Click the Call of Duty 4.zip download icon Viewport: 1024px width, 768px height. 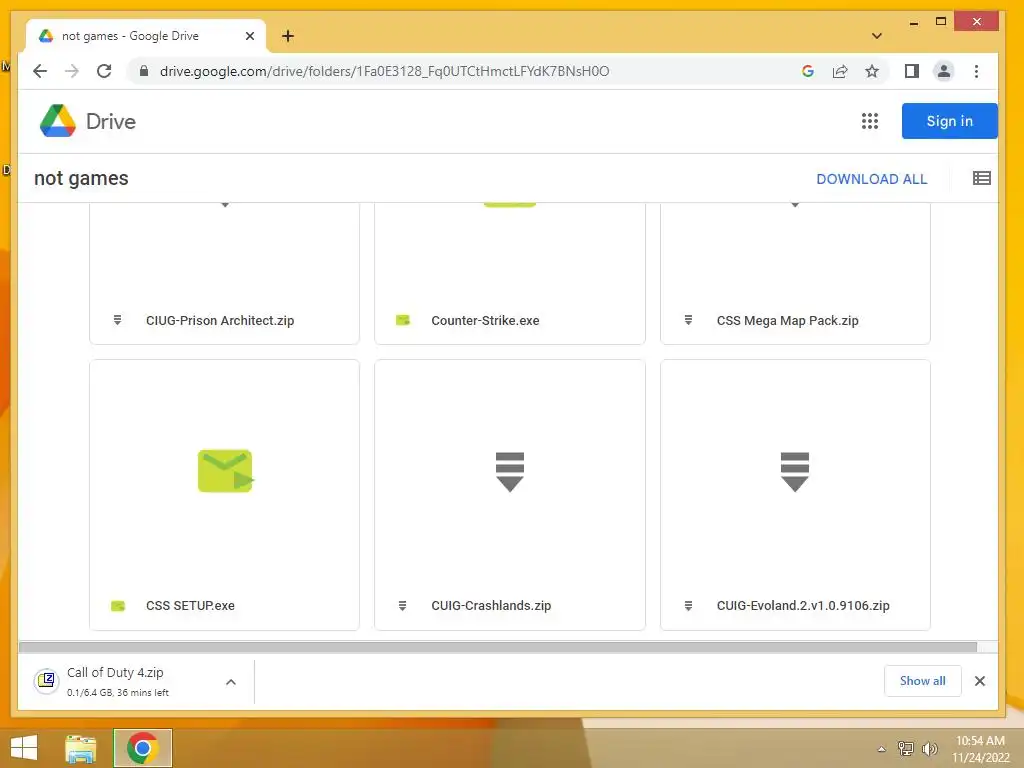click(47, 681)
